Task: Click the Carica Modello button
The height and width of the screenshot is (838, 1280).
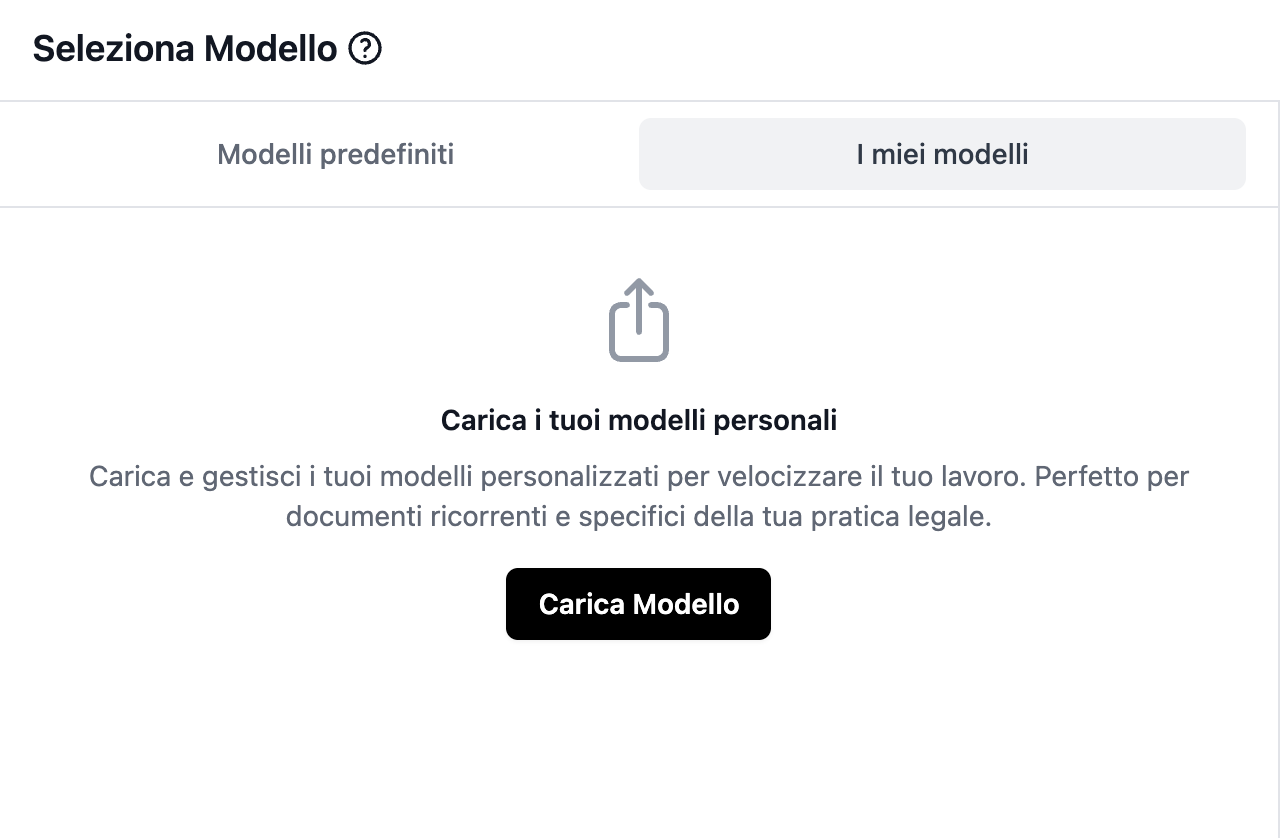Action: point(638,604)
